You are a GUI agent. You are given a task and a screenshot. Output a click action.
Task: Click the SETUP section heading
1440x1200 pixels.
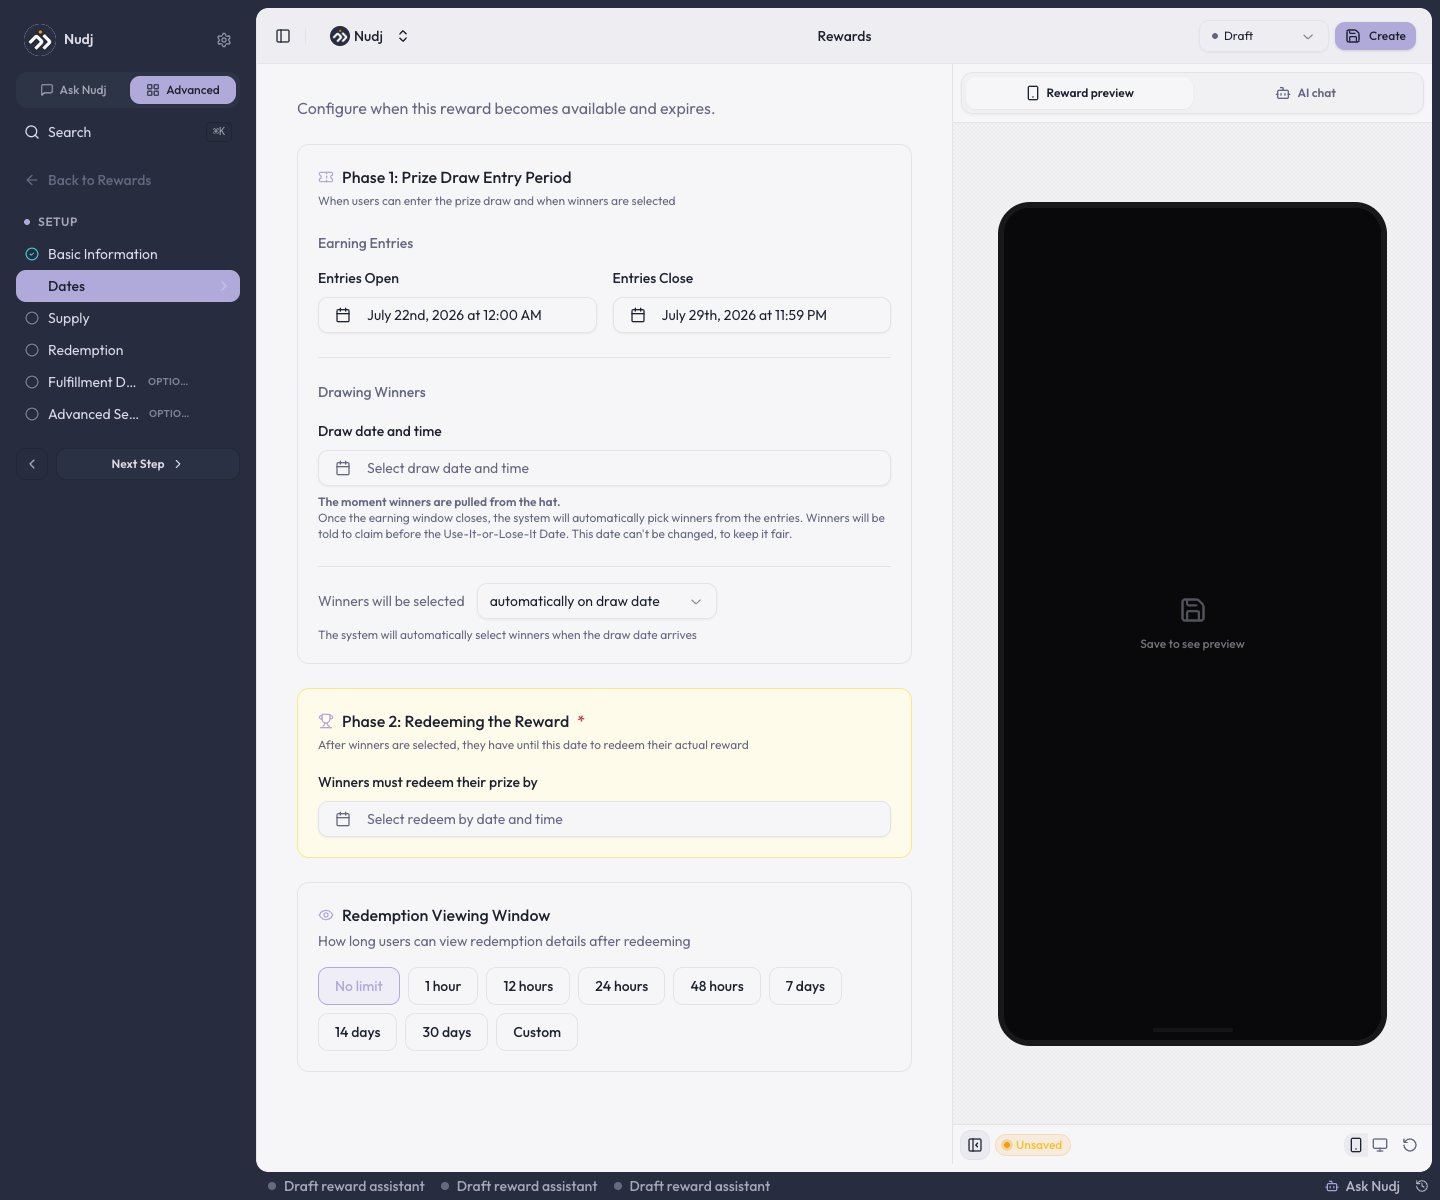[57, 222]
